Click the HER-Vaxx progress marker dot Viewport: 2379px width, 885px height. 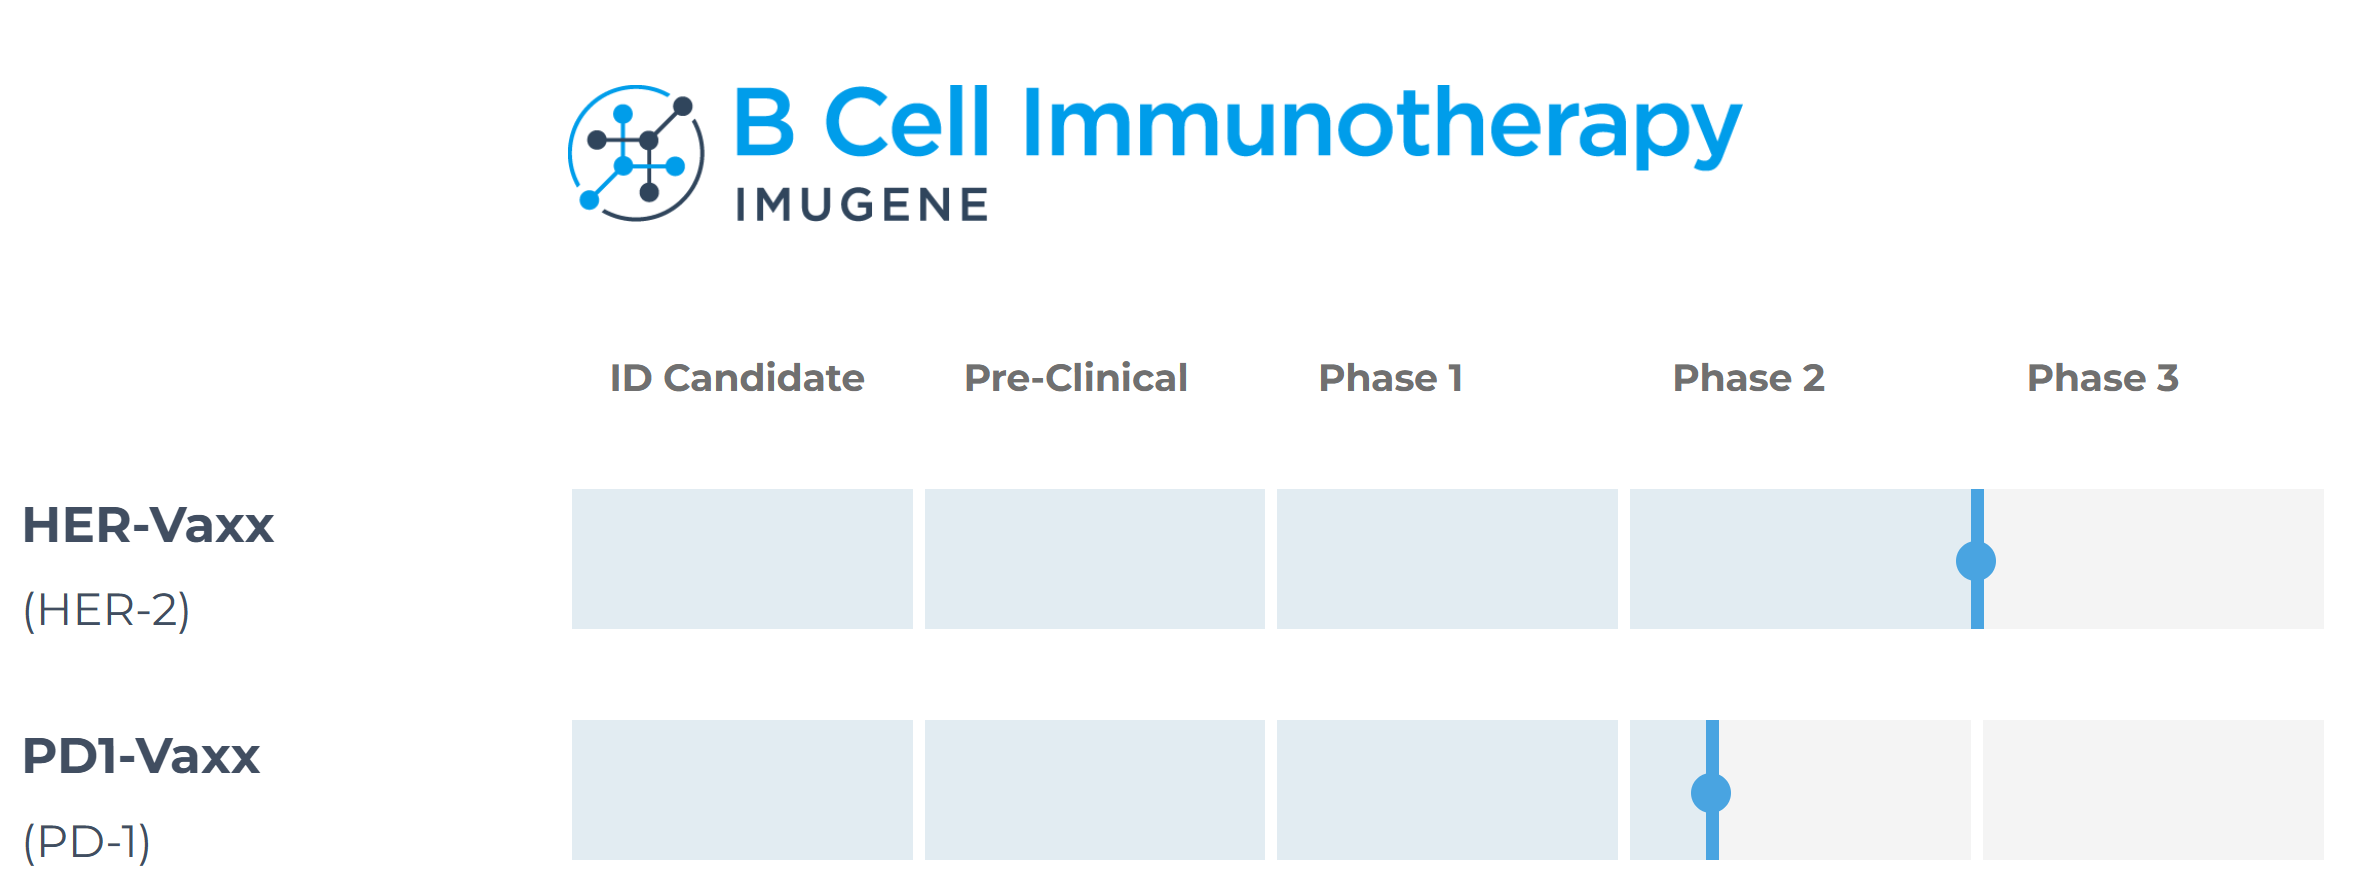[x=1976, y=561]
